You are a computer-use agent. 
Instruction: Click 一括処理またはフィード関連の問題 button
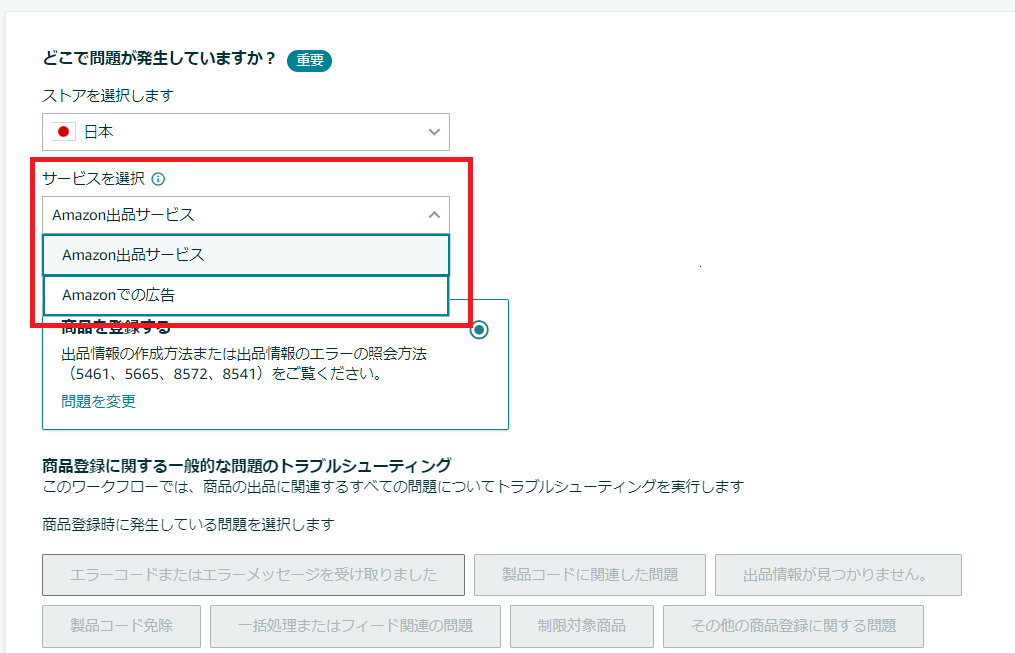point(355,626)
